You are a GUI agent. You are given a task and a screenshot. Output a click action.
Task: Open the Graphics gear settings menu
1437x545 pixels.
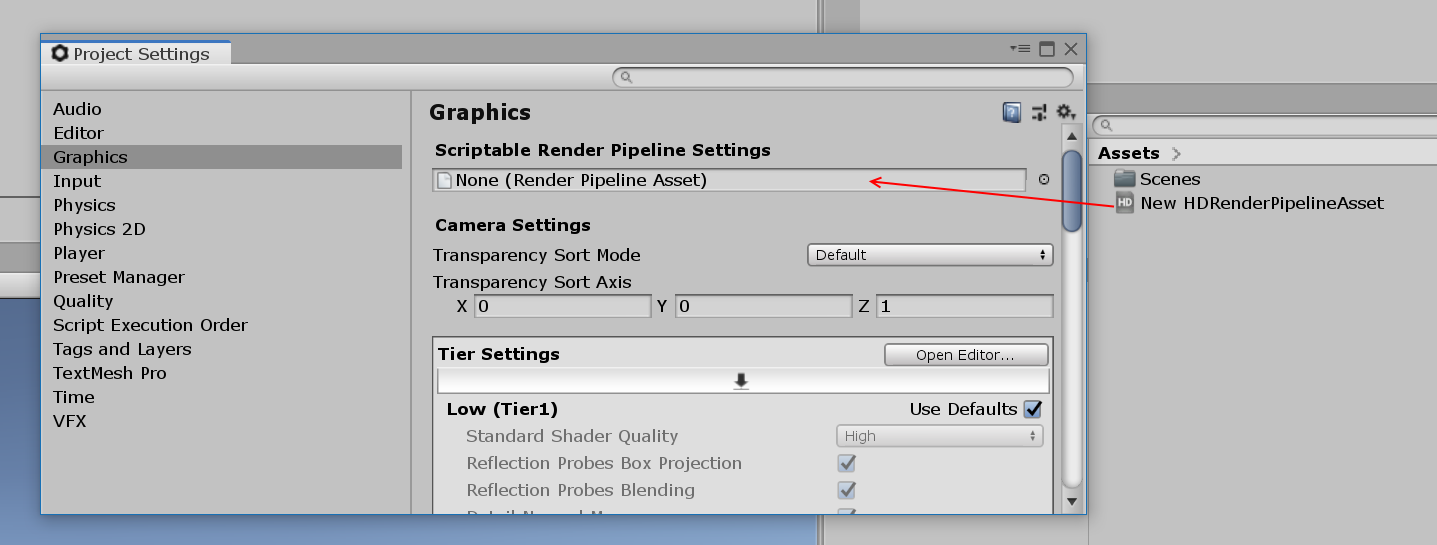pyautogui.click(x=1065, y=112)
